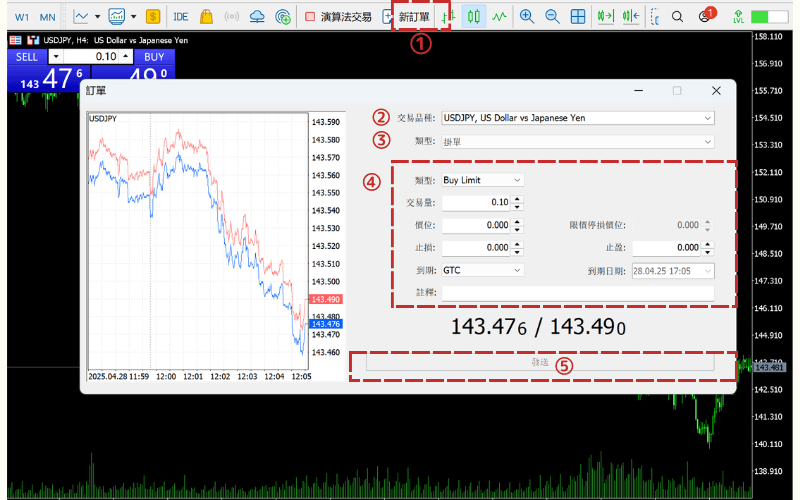This screenshot has width=800, height=500.
Task: Select the W1 timeframe tab
Action: [21, 16]
